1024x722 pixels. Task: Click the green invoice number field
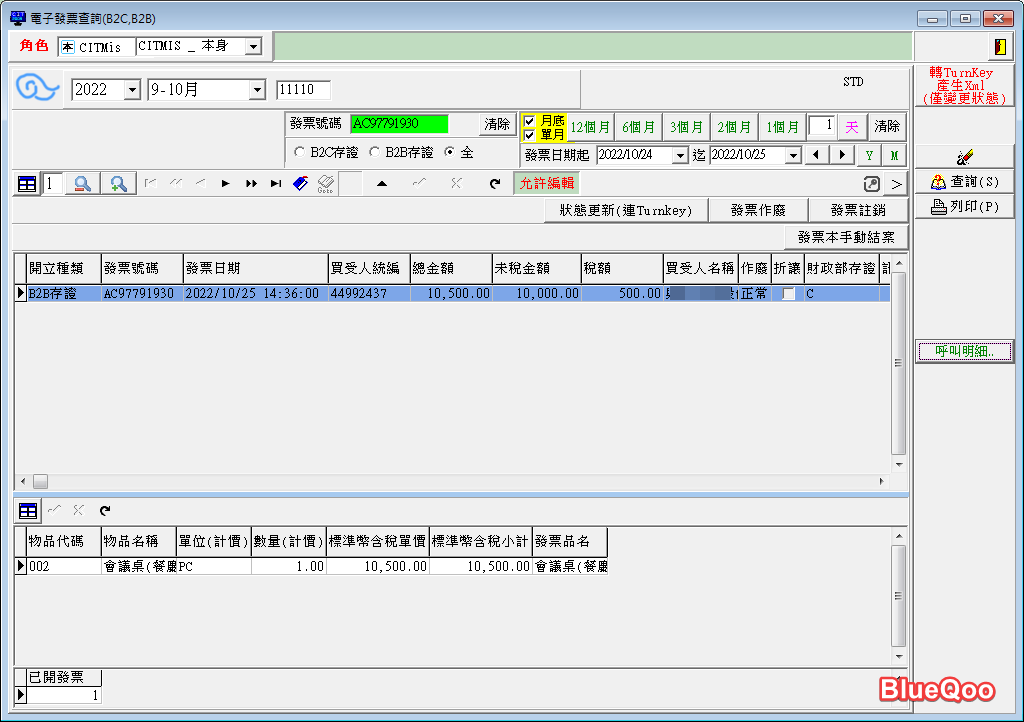(x=398, y=124)
